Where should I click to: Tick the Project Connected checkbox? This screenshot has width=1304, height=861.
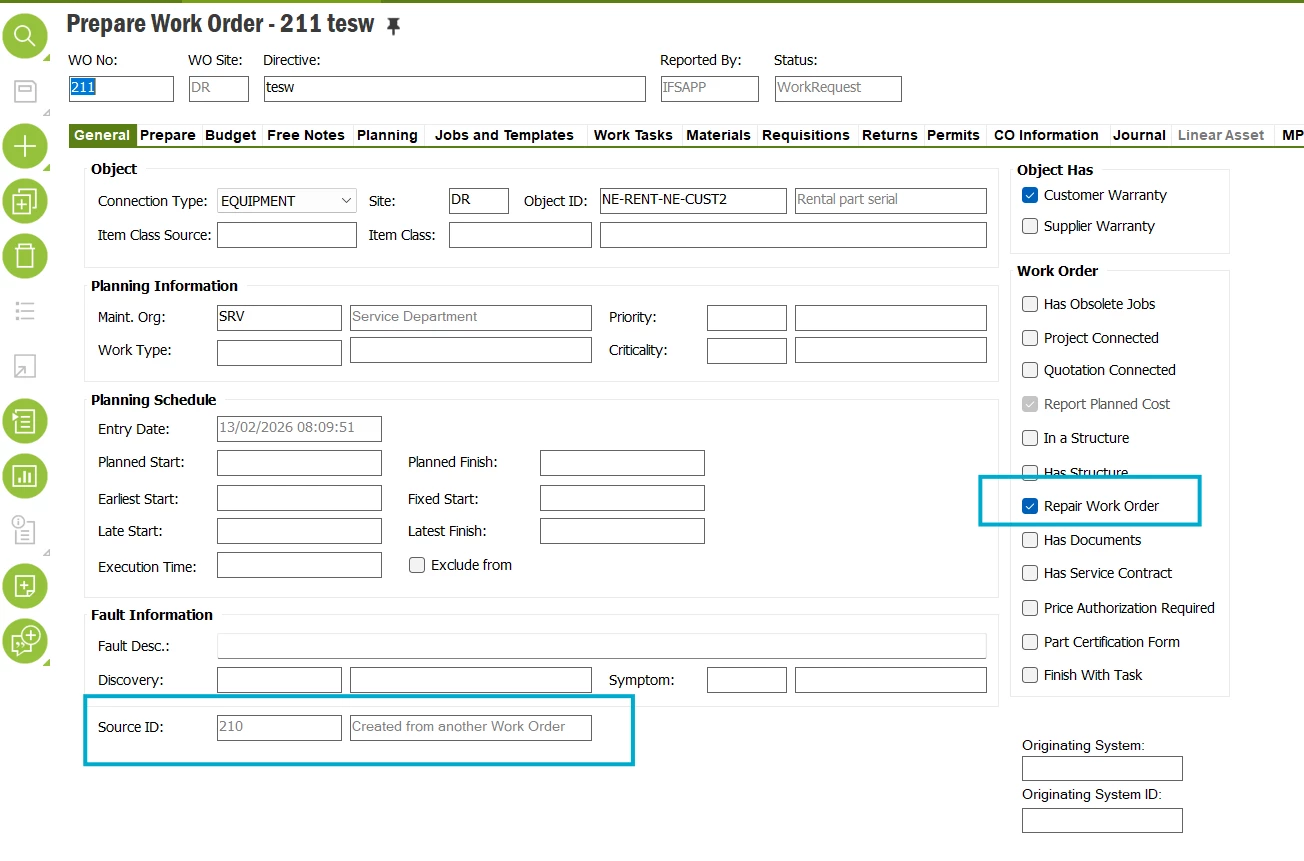point(1030,338)
